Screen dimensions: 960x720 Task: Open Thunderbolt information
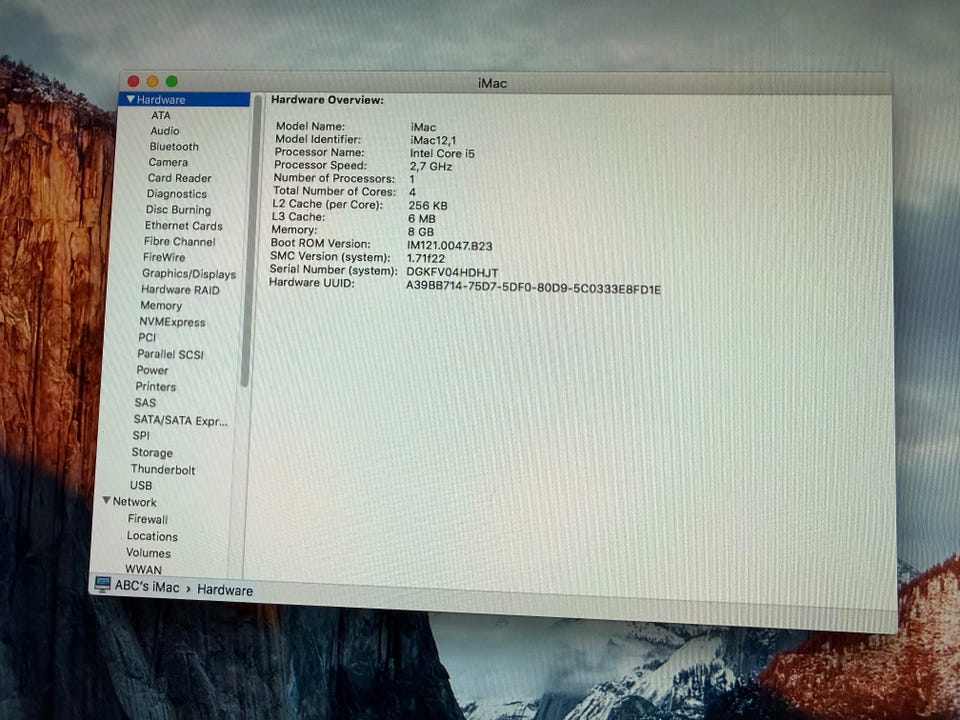(163, 470)
